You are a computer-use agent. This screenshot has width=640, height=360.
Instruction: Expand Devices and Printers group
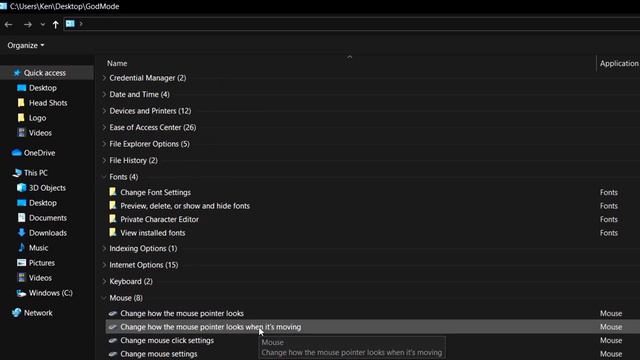[x=104, y=111]
